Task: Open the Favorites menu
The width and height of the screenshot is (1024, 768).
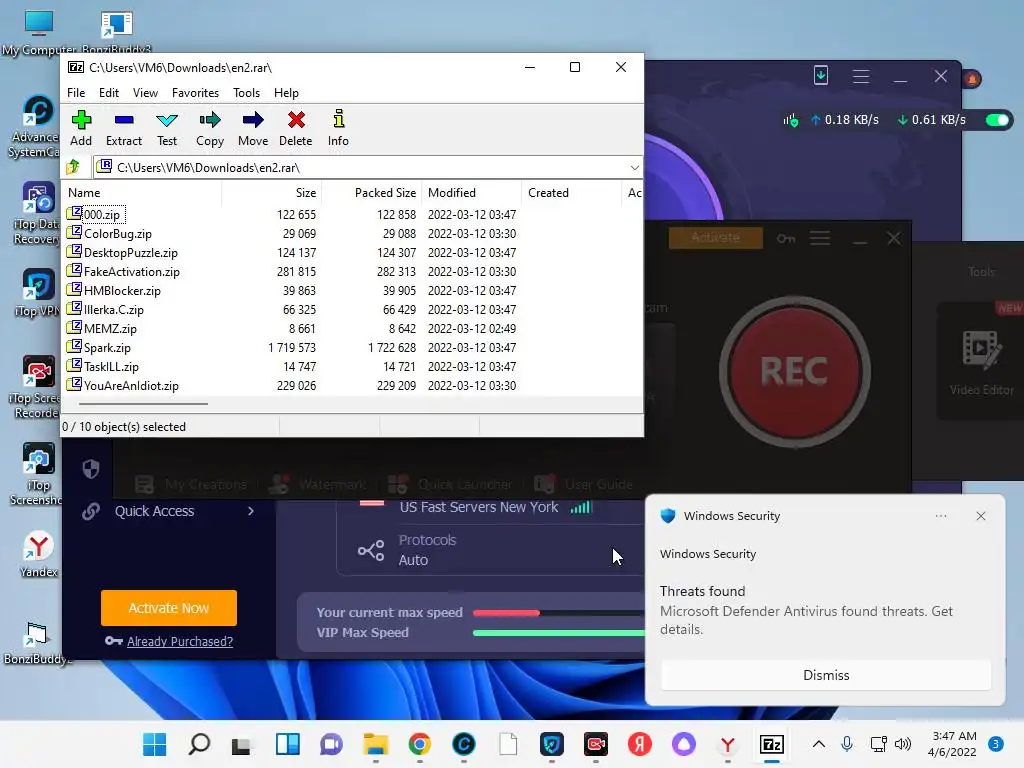Action: coord(195,93)
